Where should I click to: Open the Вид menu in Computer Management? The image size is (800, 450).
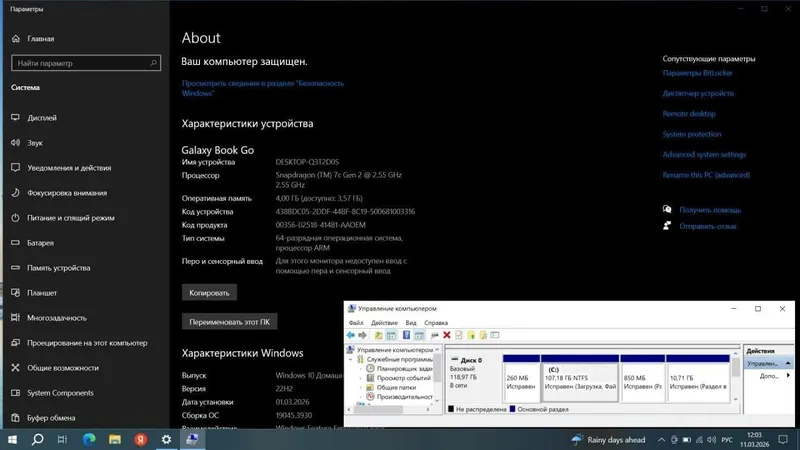point(411,323)
